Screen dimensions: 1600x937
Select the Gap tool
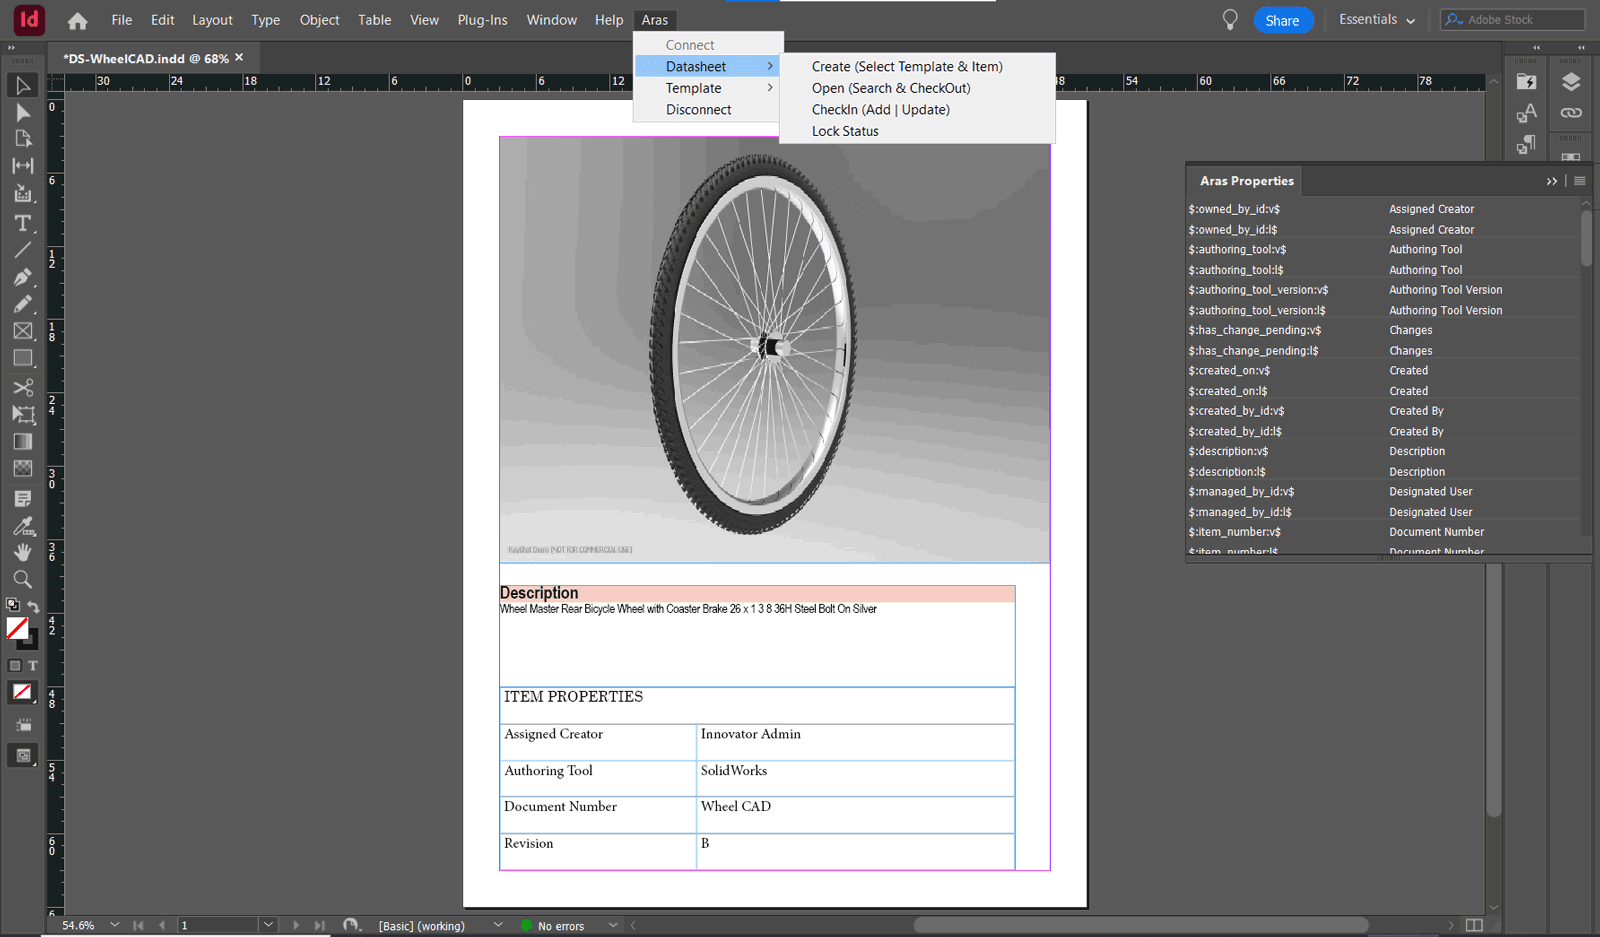pyautogui.click(x=22, y=166)
